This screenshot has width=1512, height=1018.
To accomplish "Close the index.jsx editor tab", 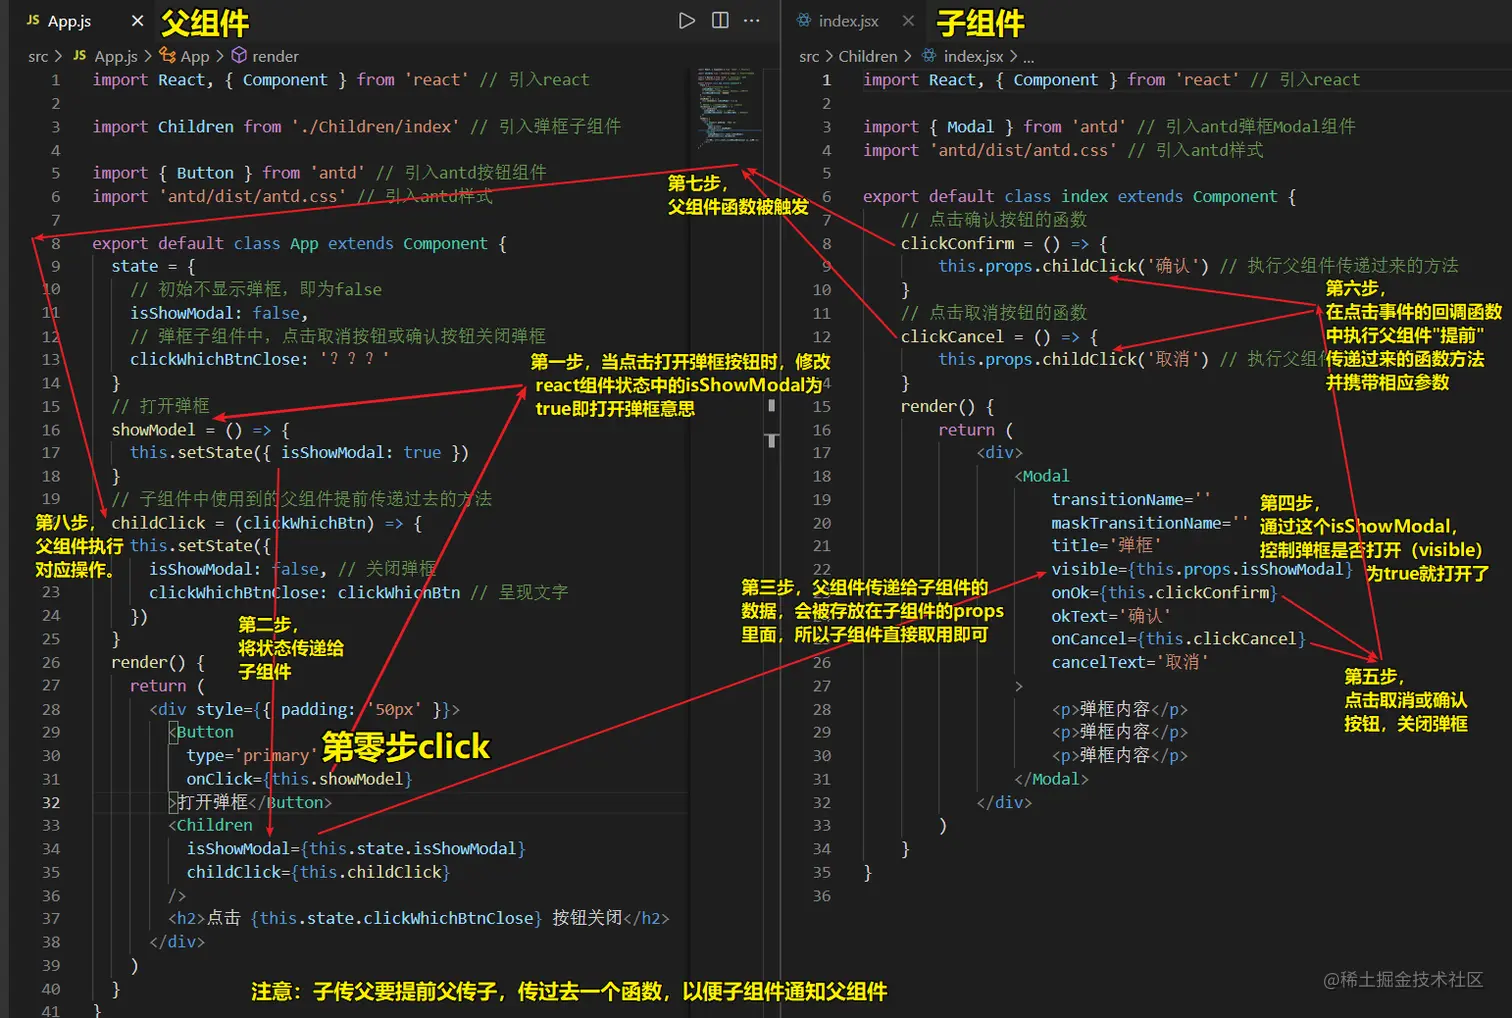I will point(908,20).
